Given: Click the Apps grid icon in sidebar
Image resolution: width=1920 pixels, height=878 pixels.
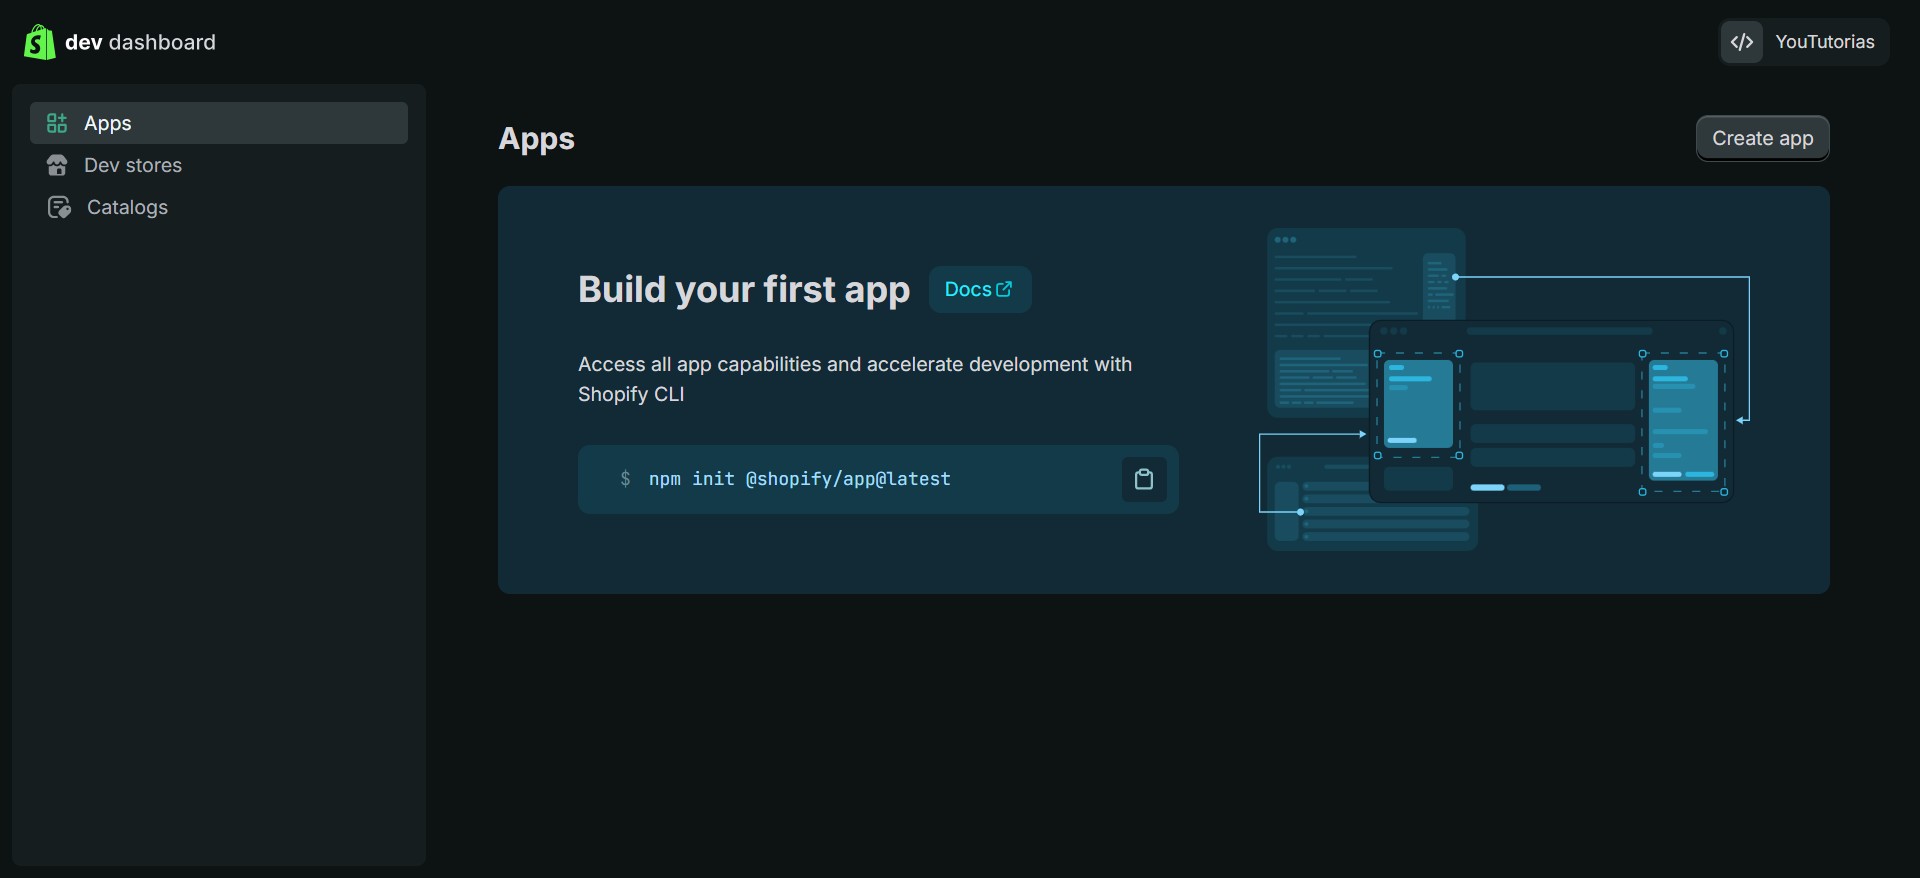Looking at the screenshot, I should pyautogui.click(x=57, y=123).
